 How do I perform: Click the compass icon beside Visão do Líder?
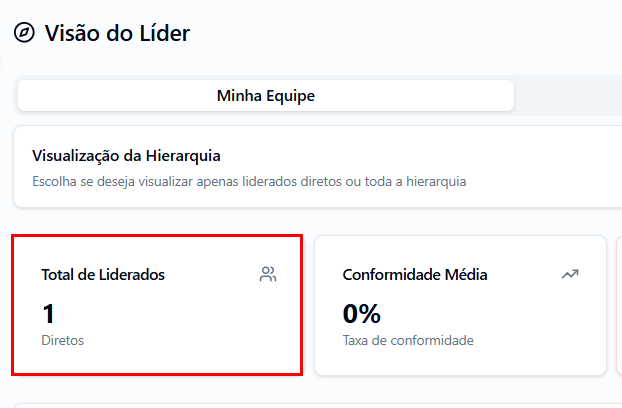(x=24, y=33)
